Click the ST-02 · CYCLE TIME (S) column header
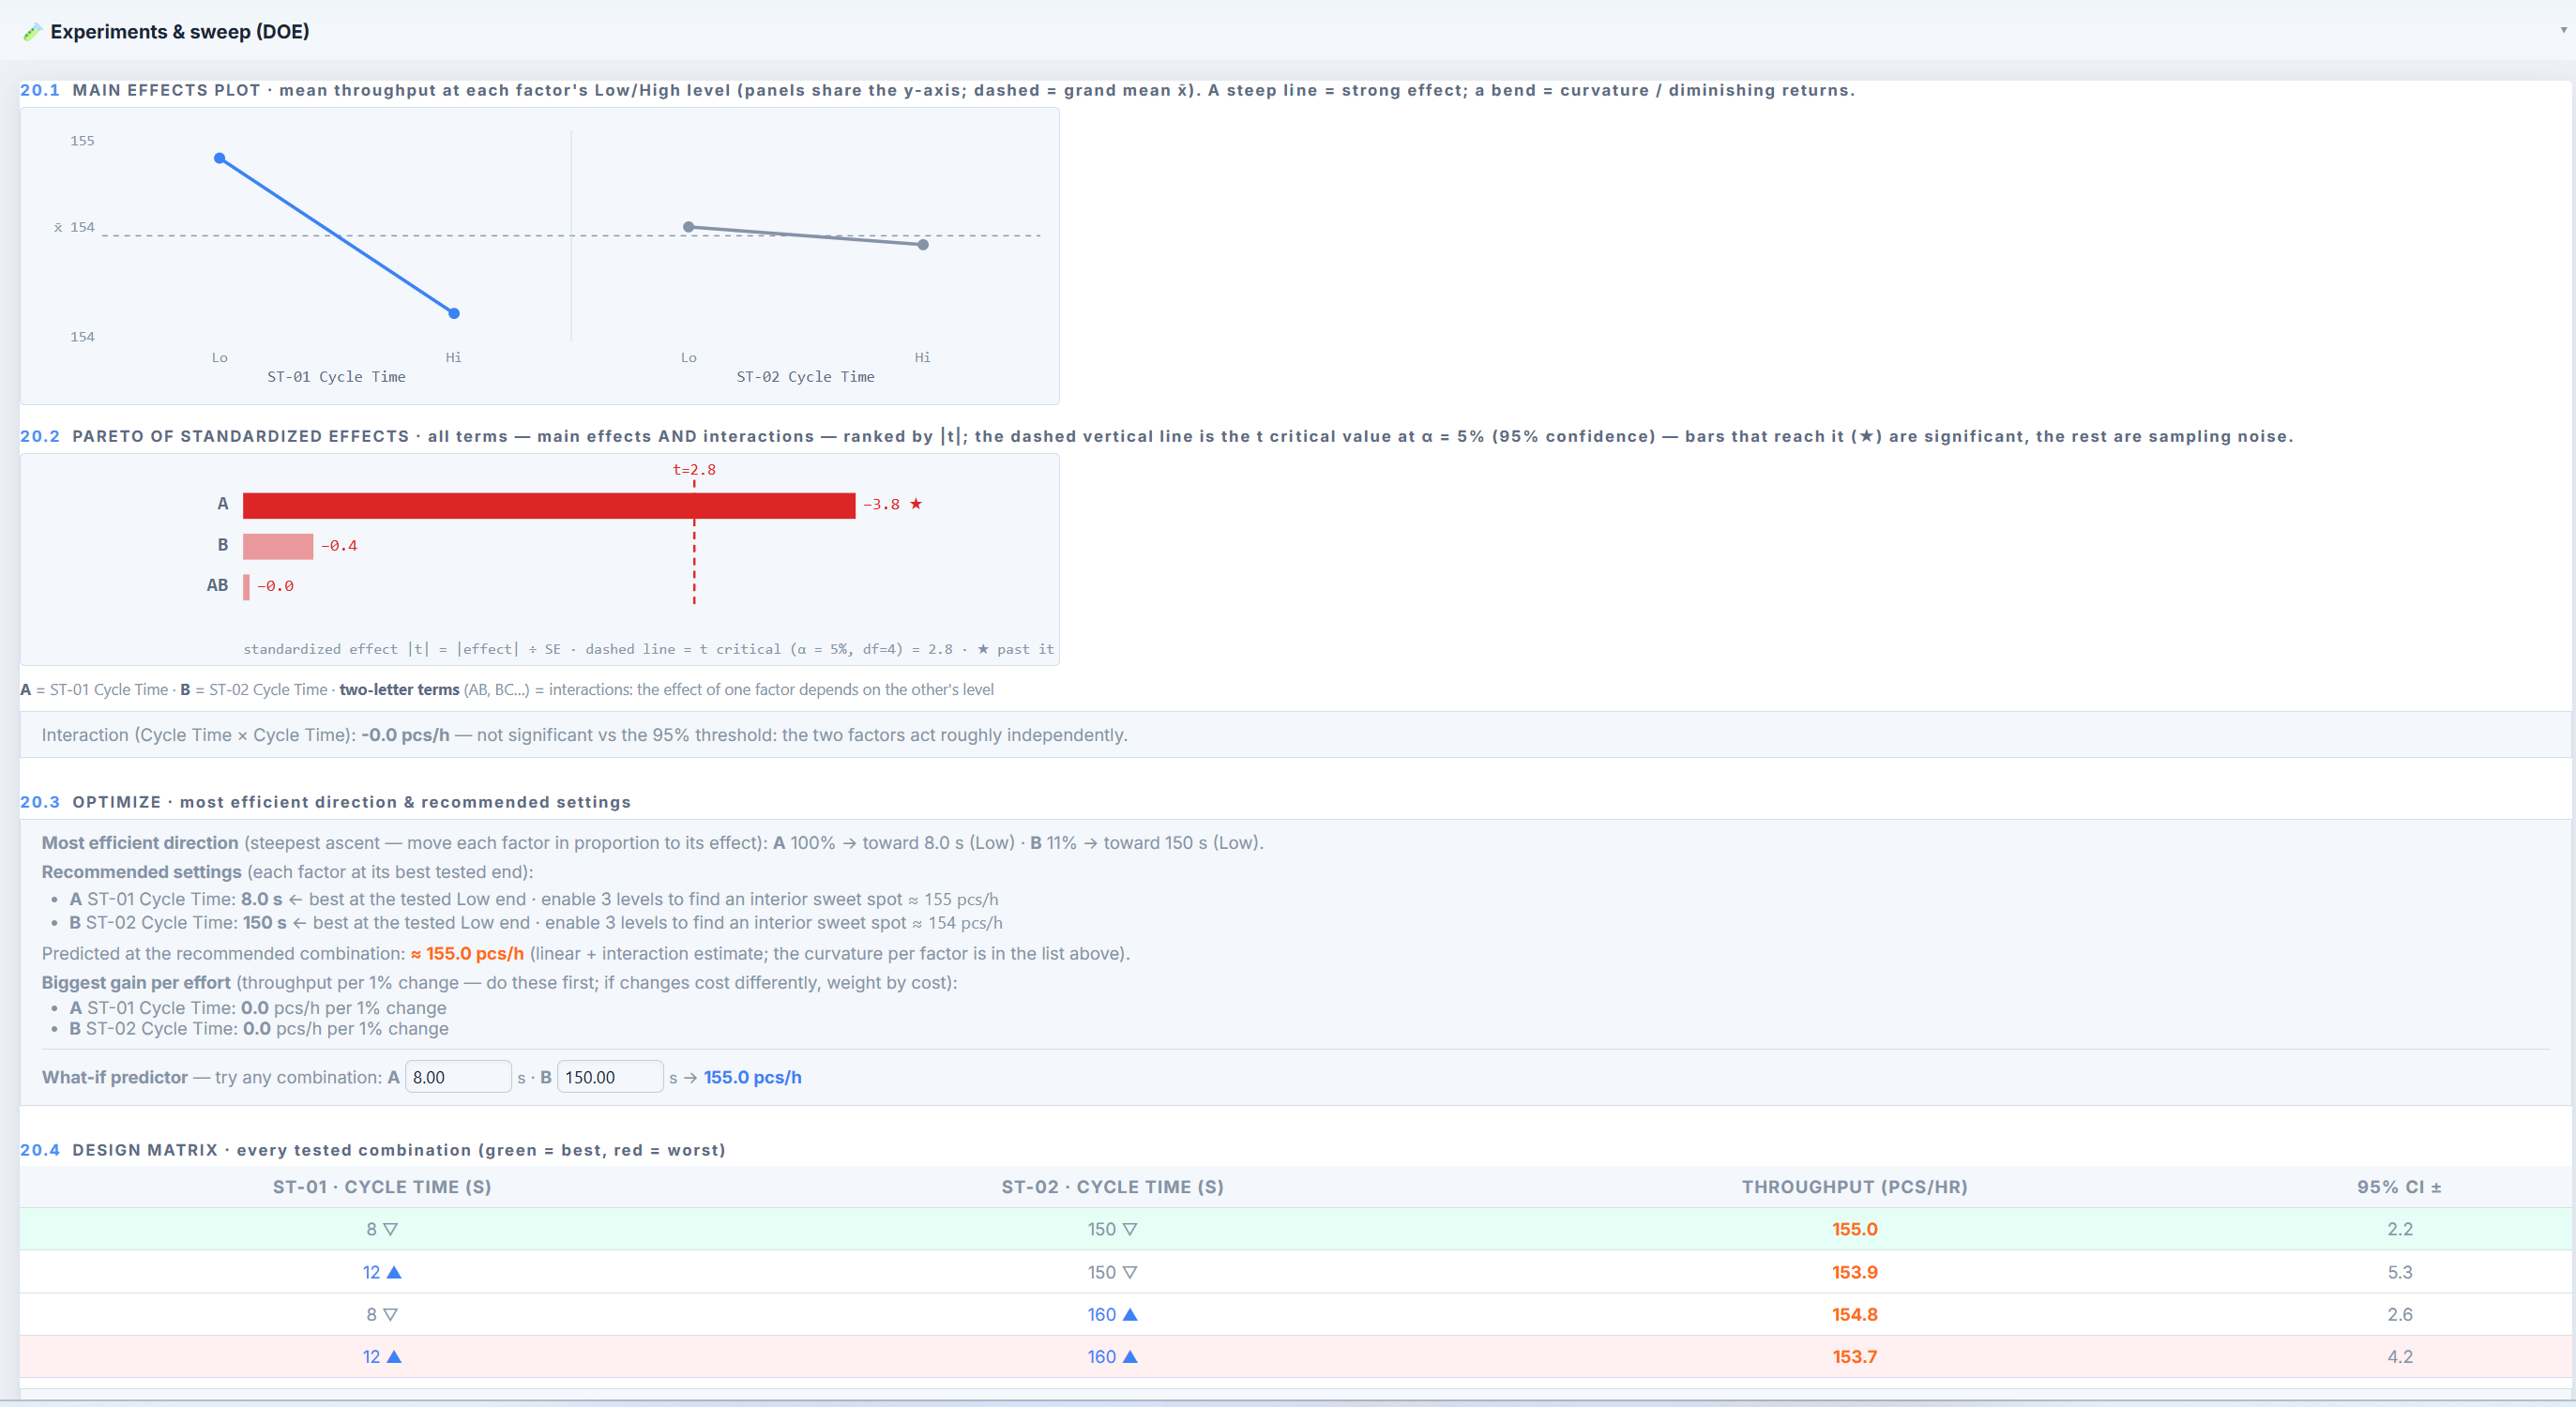 tap(1113, 1187)
